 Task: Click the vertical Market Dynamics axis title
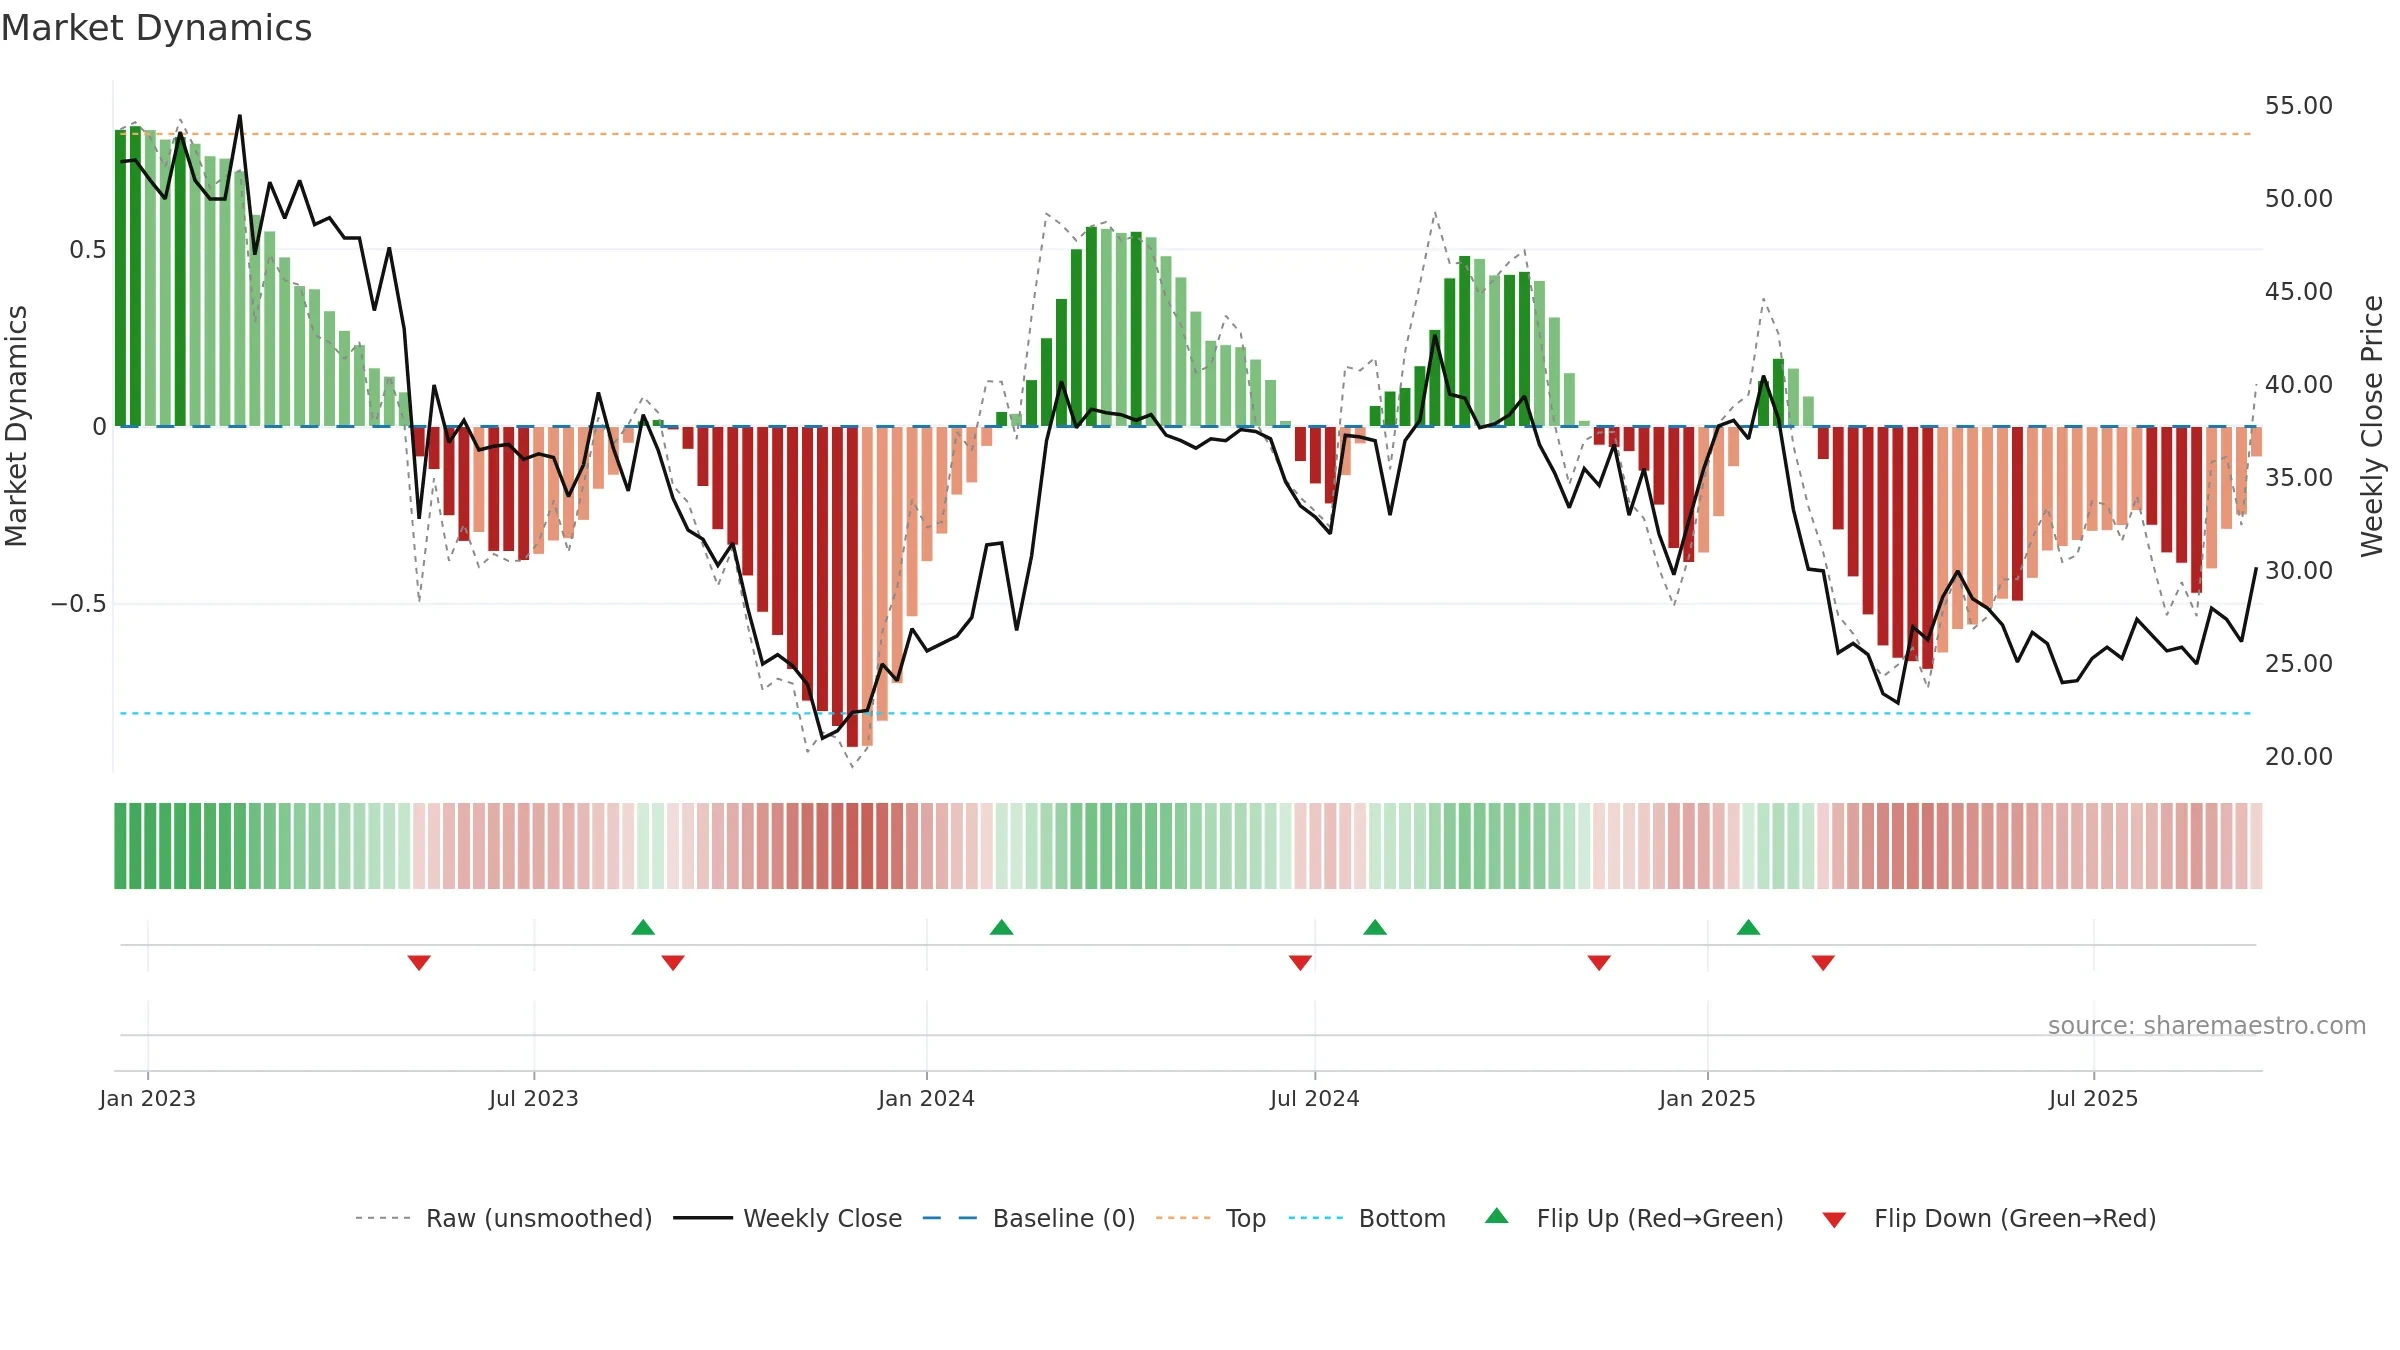pos(16,426)
